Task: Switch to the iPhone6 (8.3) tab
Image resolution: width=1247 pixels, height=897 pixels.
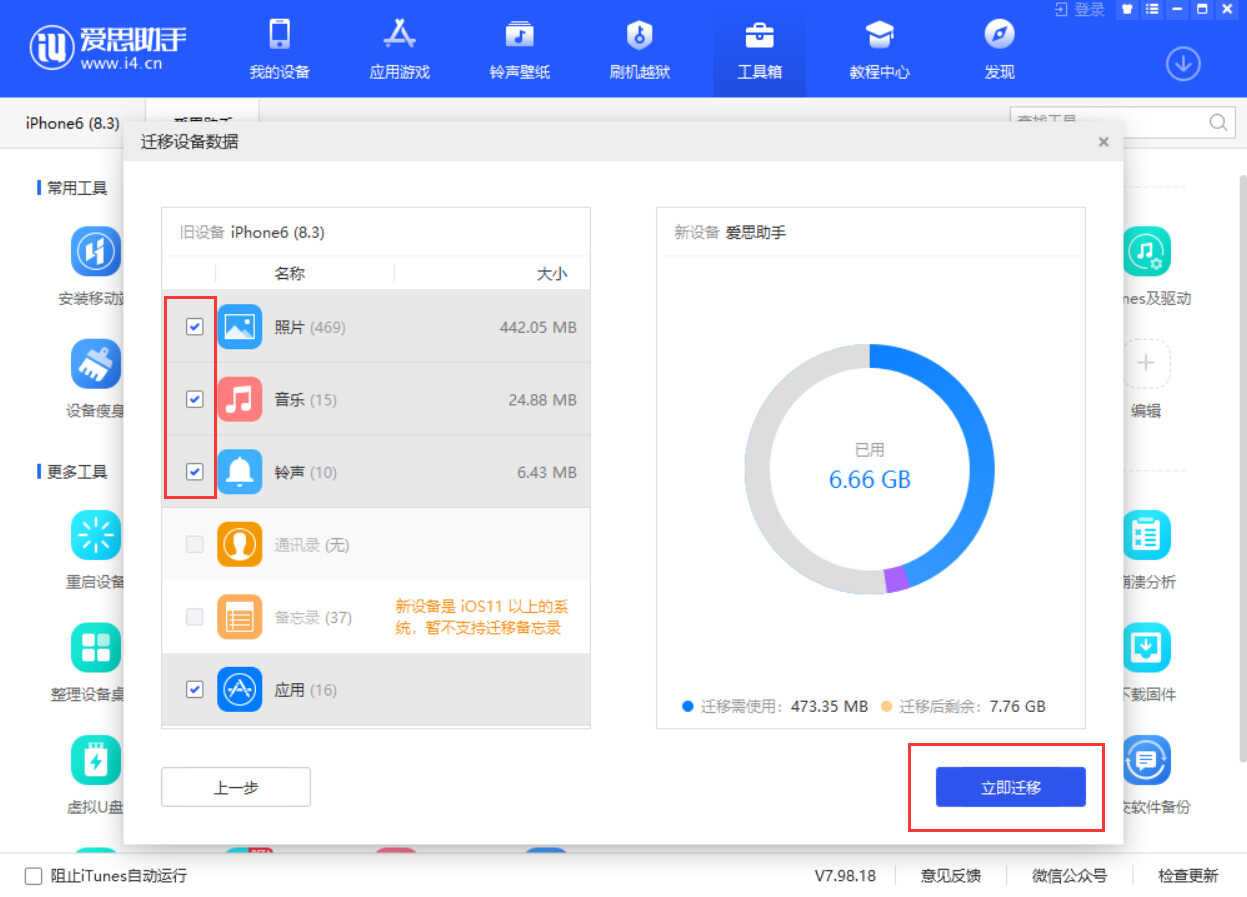Action: point(72,123)
